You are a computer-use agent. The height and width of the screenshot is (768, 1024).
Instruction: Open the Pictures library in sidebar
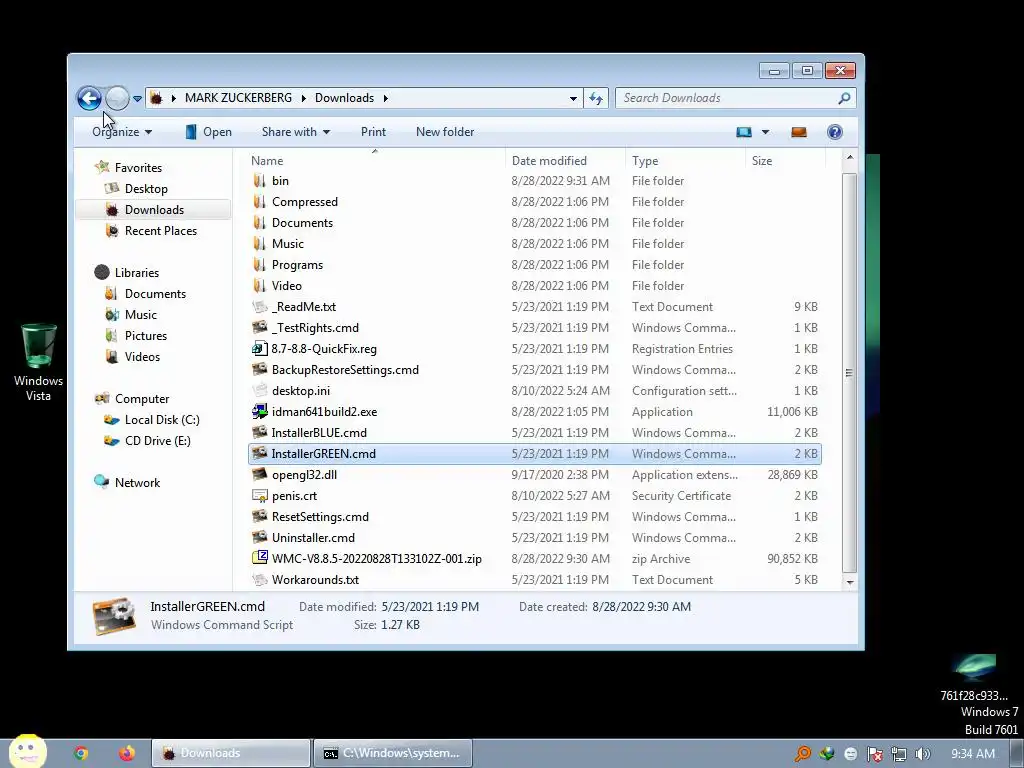pos(146,336)
